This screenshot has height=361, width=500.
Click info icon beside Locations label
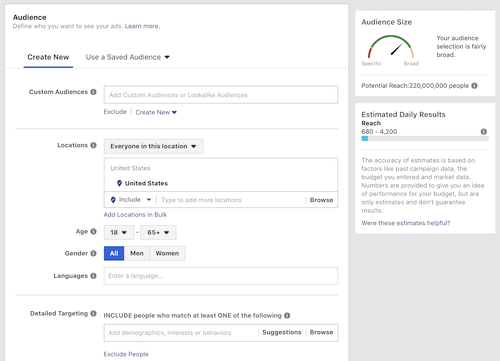pos(93,145)
